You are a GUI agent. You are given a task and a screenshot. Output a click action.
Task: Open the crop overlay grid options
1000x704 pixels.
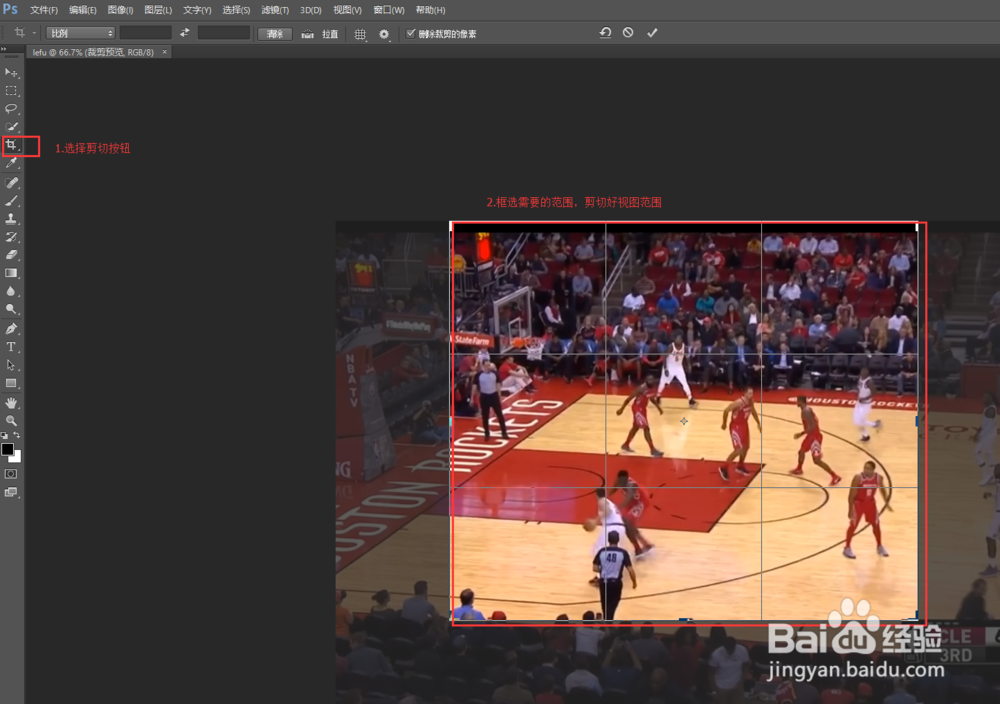point(360,34)
